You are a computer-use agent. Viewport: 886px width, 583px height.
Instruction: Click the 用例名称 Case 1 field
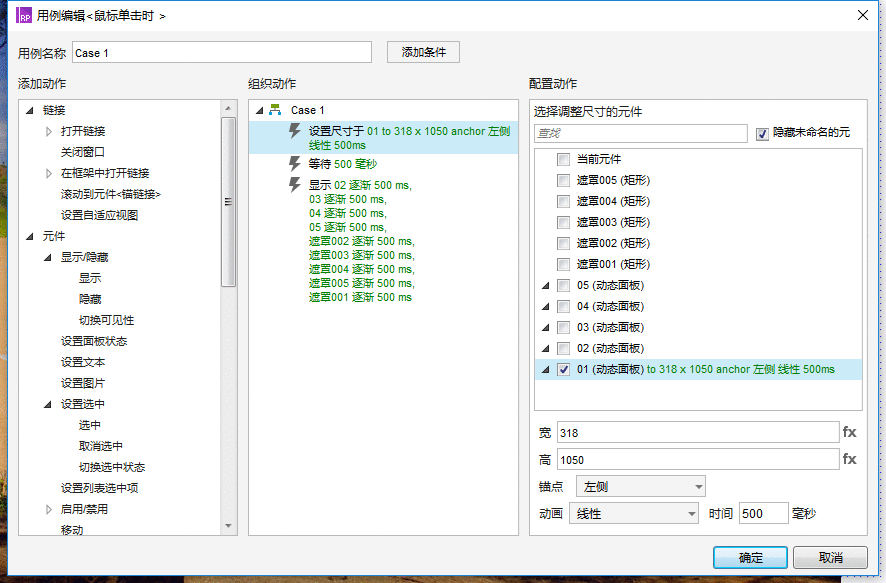(222, 53)
